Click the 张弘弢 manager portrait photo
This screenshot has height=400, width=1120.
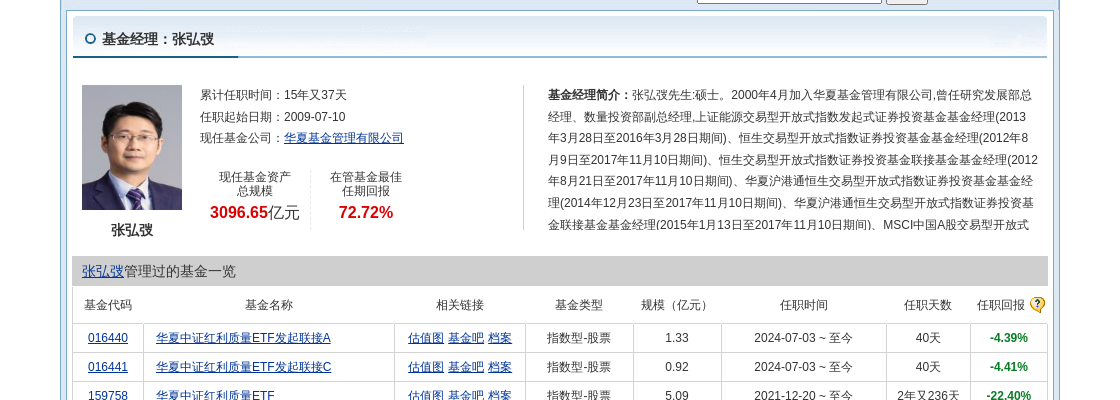[x=132, y=147]
